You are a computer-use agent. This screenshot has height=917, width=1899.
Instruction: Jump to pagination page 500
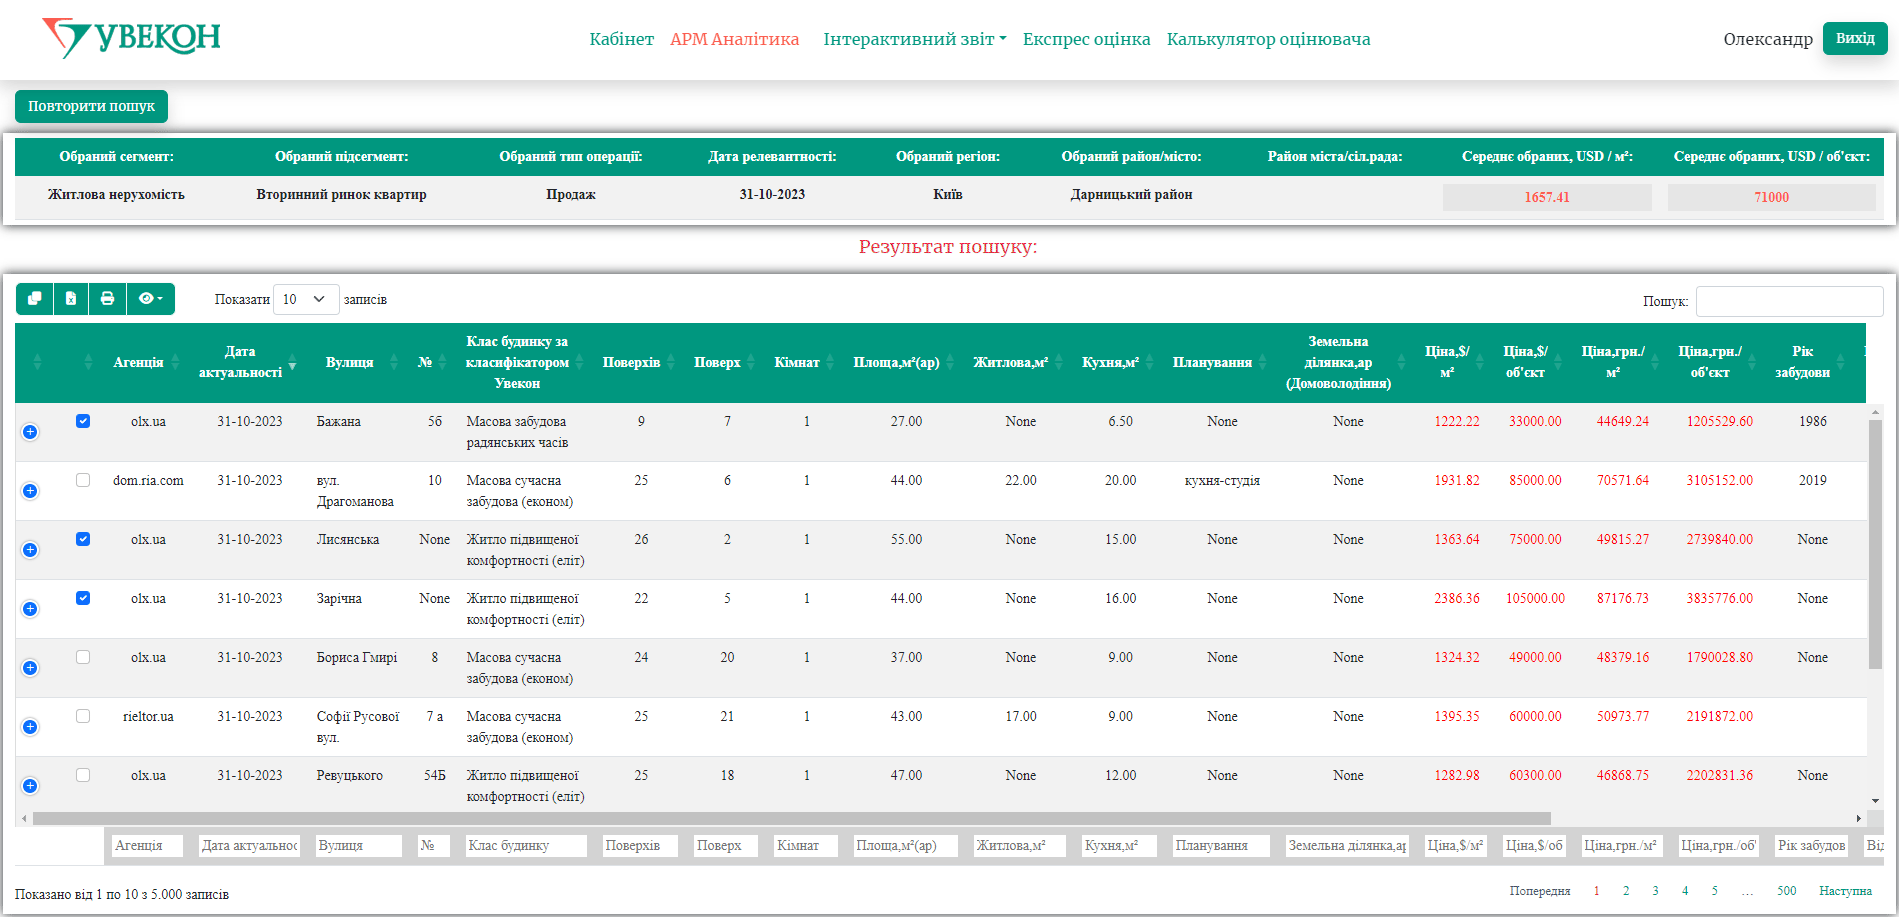[x=1786, y=890]
